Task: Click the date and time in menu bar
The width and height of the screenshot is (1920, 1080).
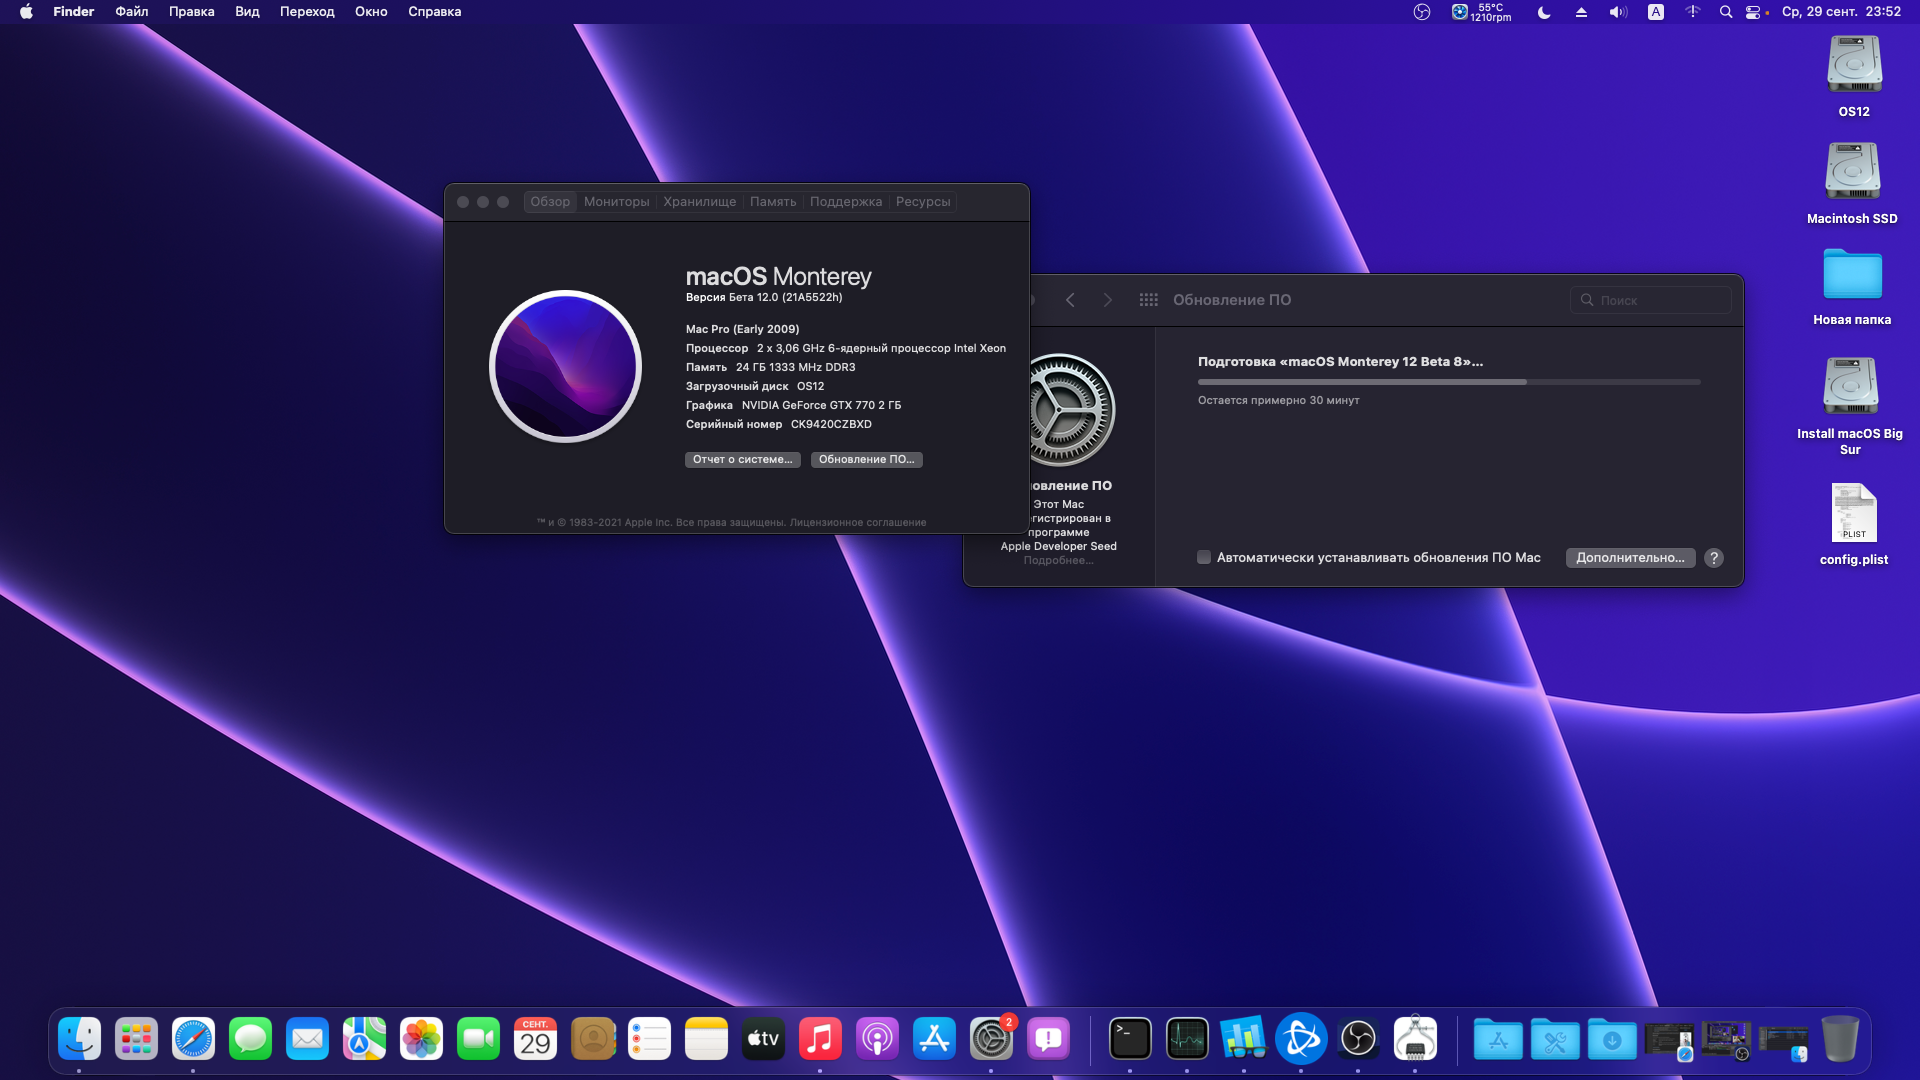Action: (1841, 12)
